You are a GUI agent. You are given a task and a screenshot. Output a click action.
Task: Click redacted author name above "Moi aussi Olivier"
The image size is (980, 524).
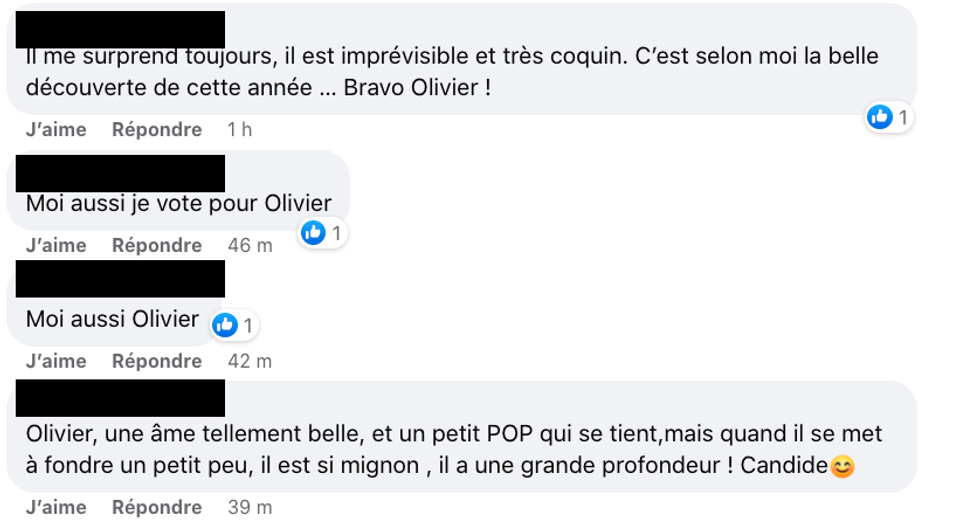(120, 279)
